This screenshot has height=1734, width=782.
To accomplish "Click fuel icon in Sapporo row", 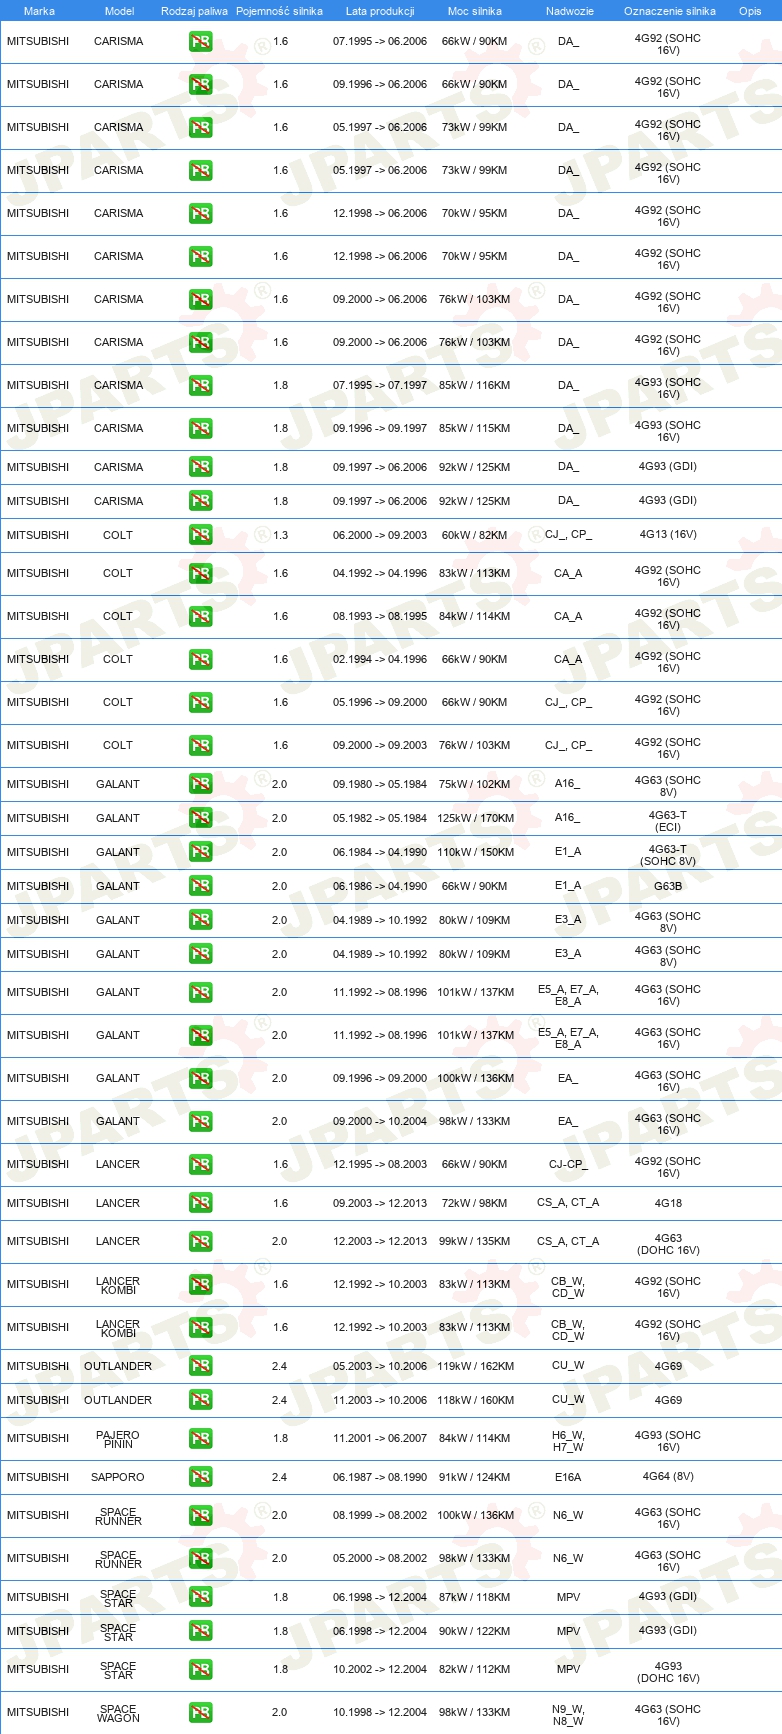I will 200,1477.
